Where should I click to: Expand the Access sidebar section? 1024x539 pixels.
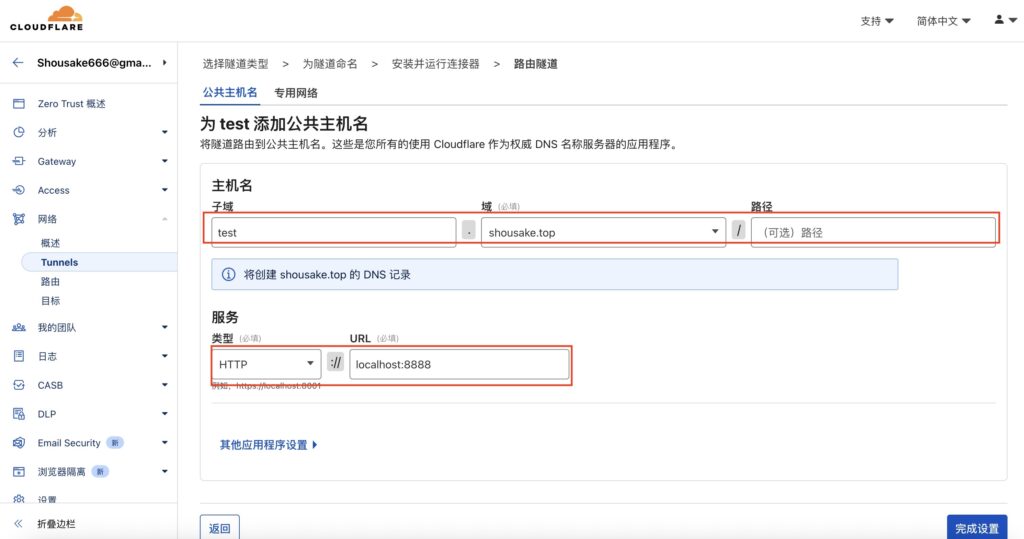tap(165, 189)
